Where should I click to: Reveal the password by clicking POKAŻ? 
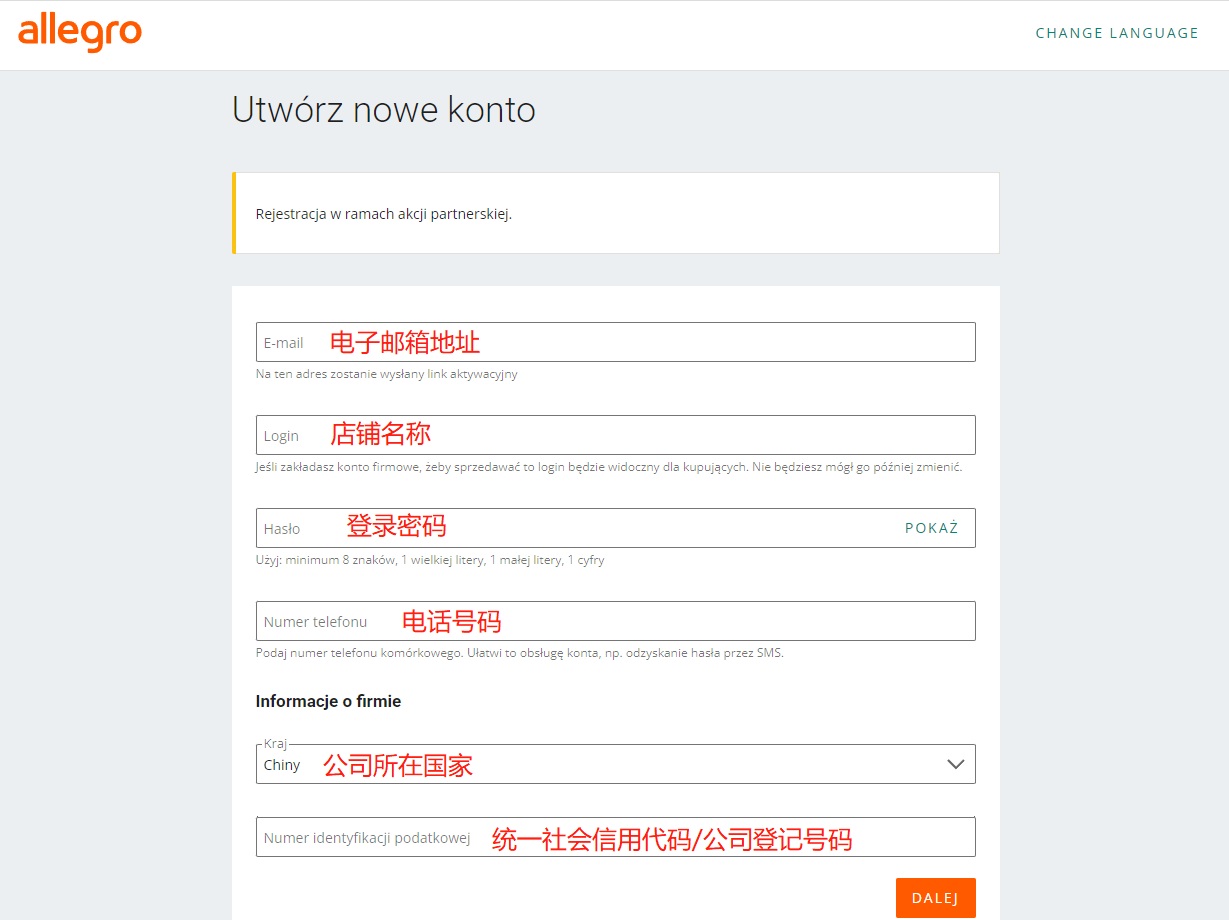pyautogui.click(x=931, y=528)
